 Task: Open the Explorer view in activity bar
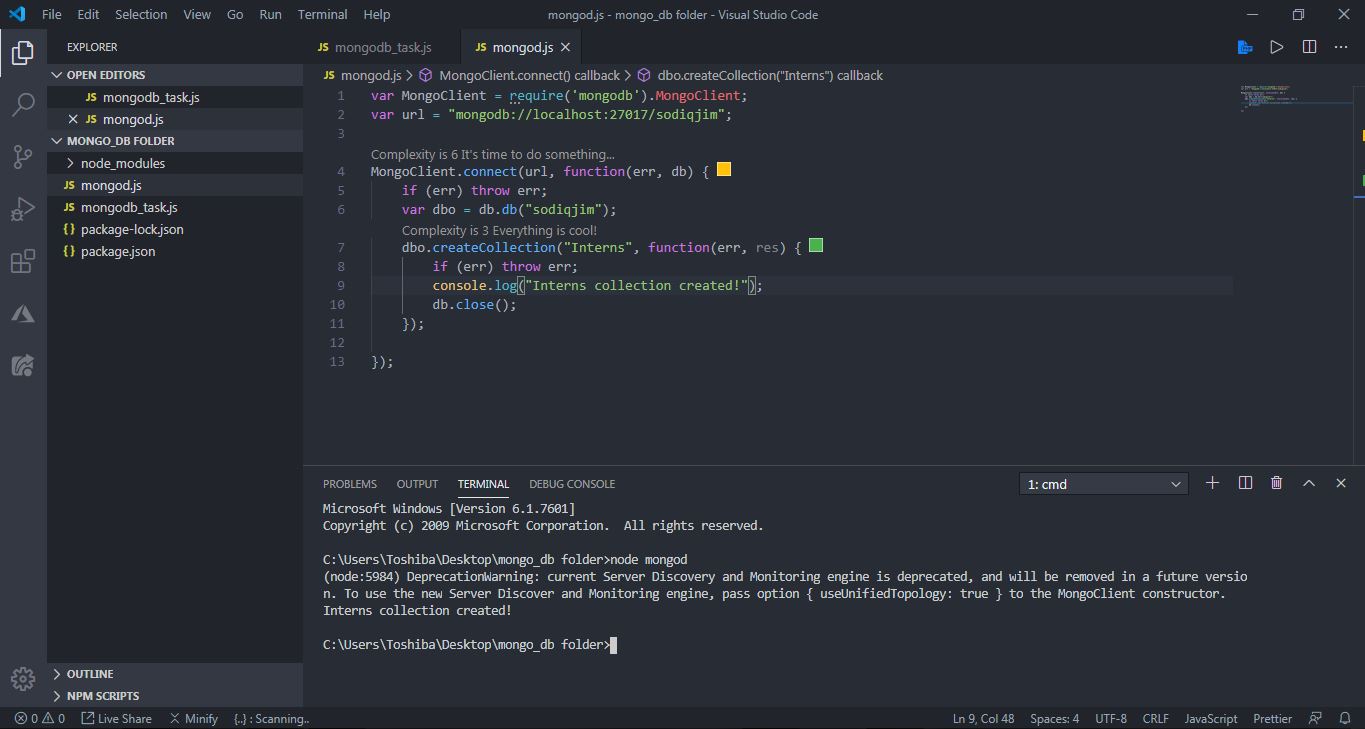(23, 52)
